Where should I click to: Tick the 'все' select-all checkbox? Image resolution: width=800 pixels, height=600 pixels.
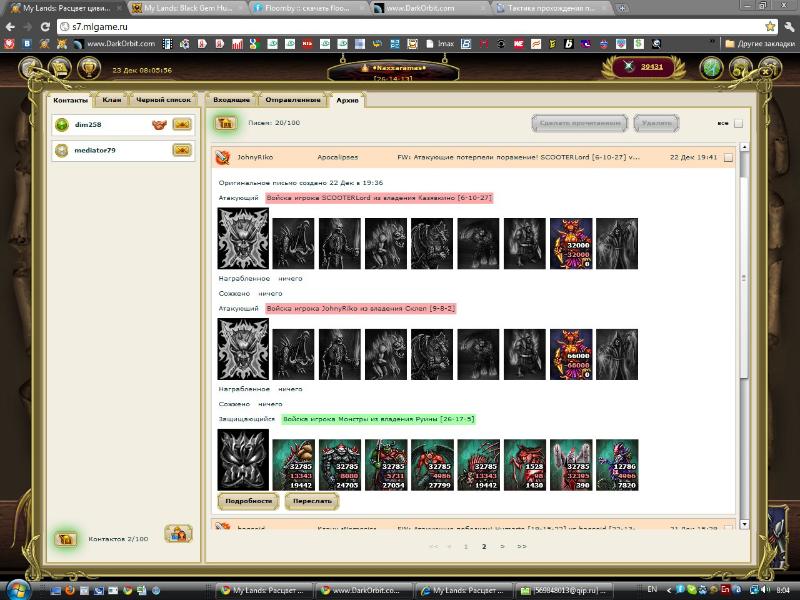[x=738, y=124]
